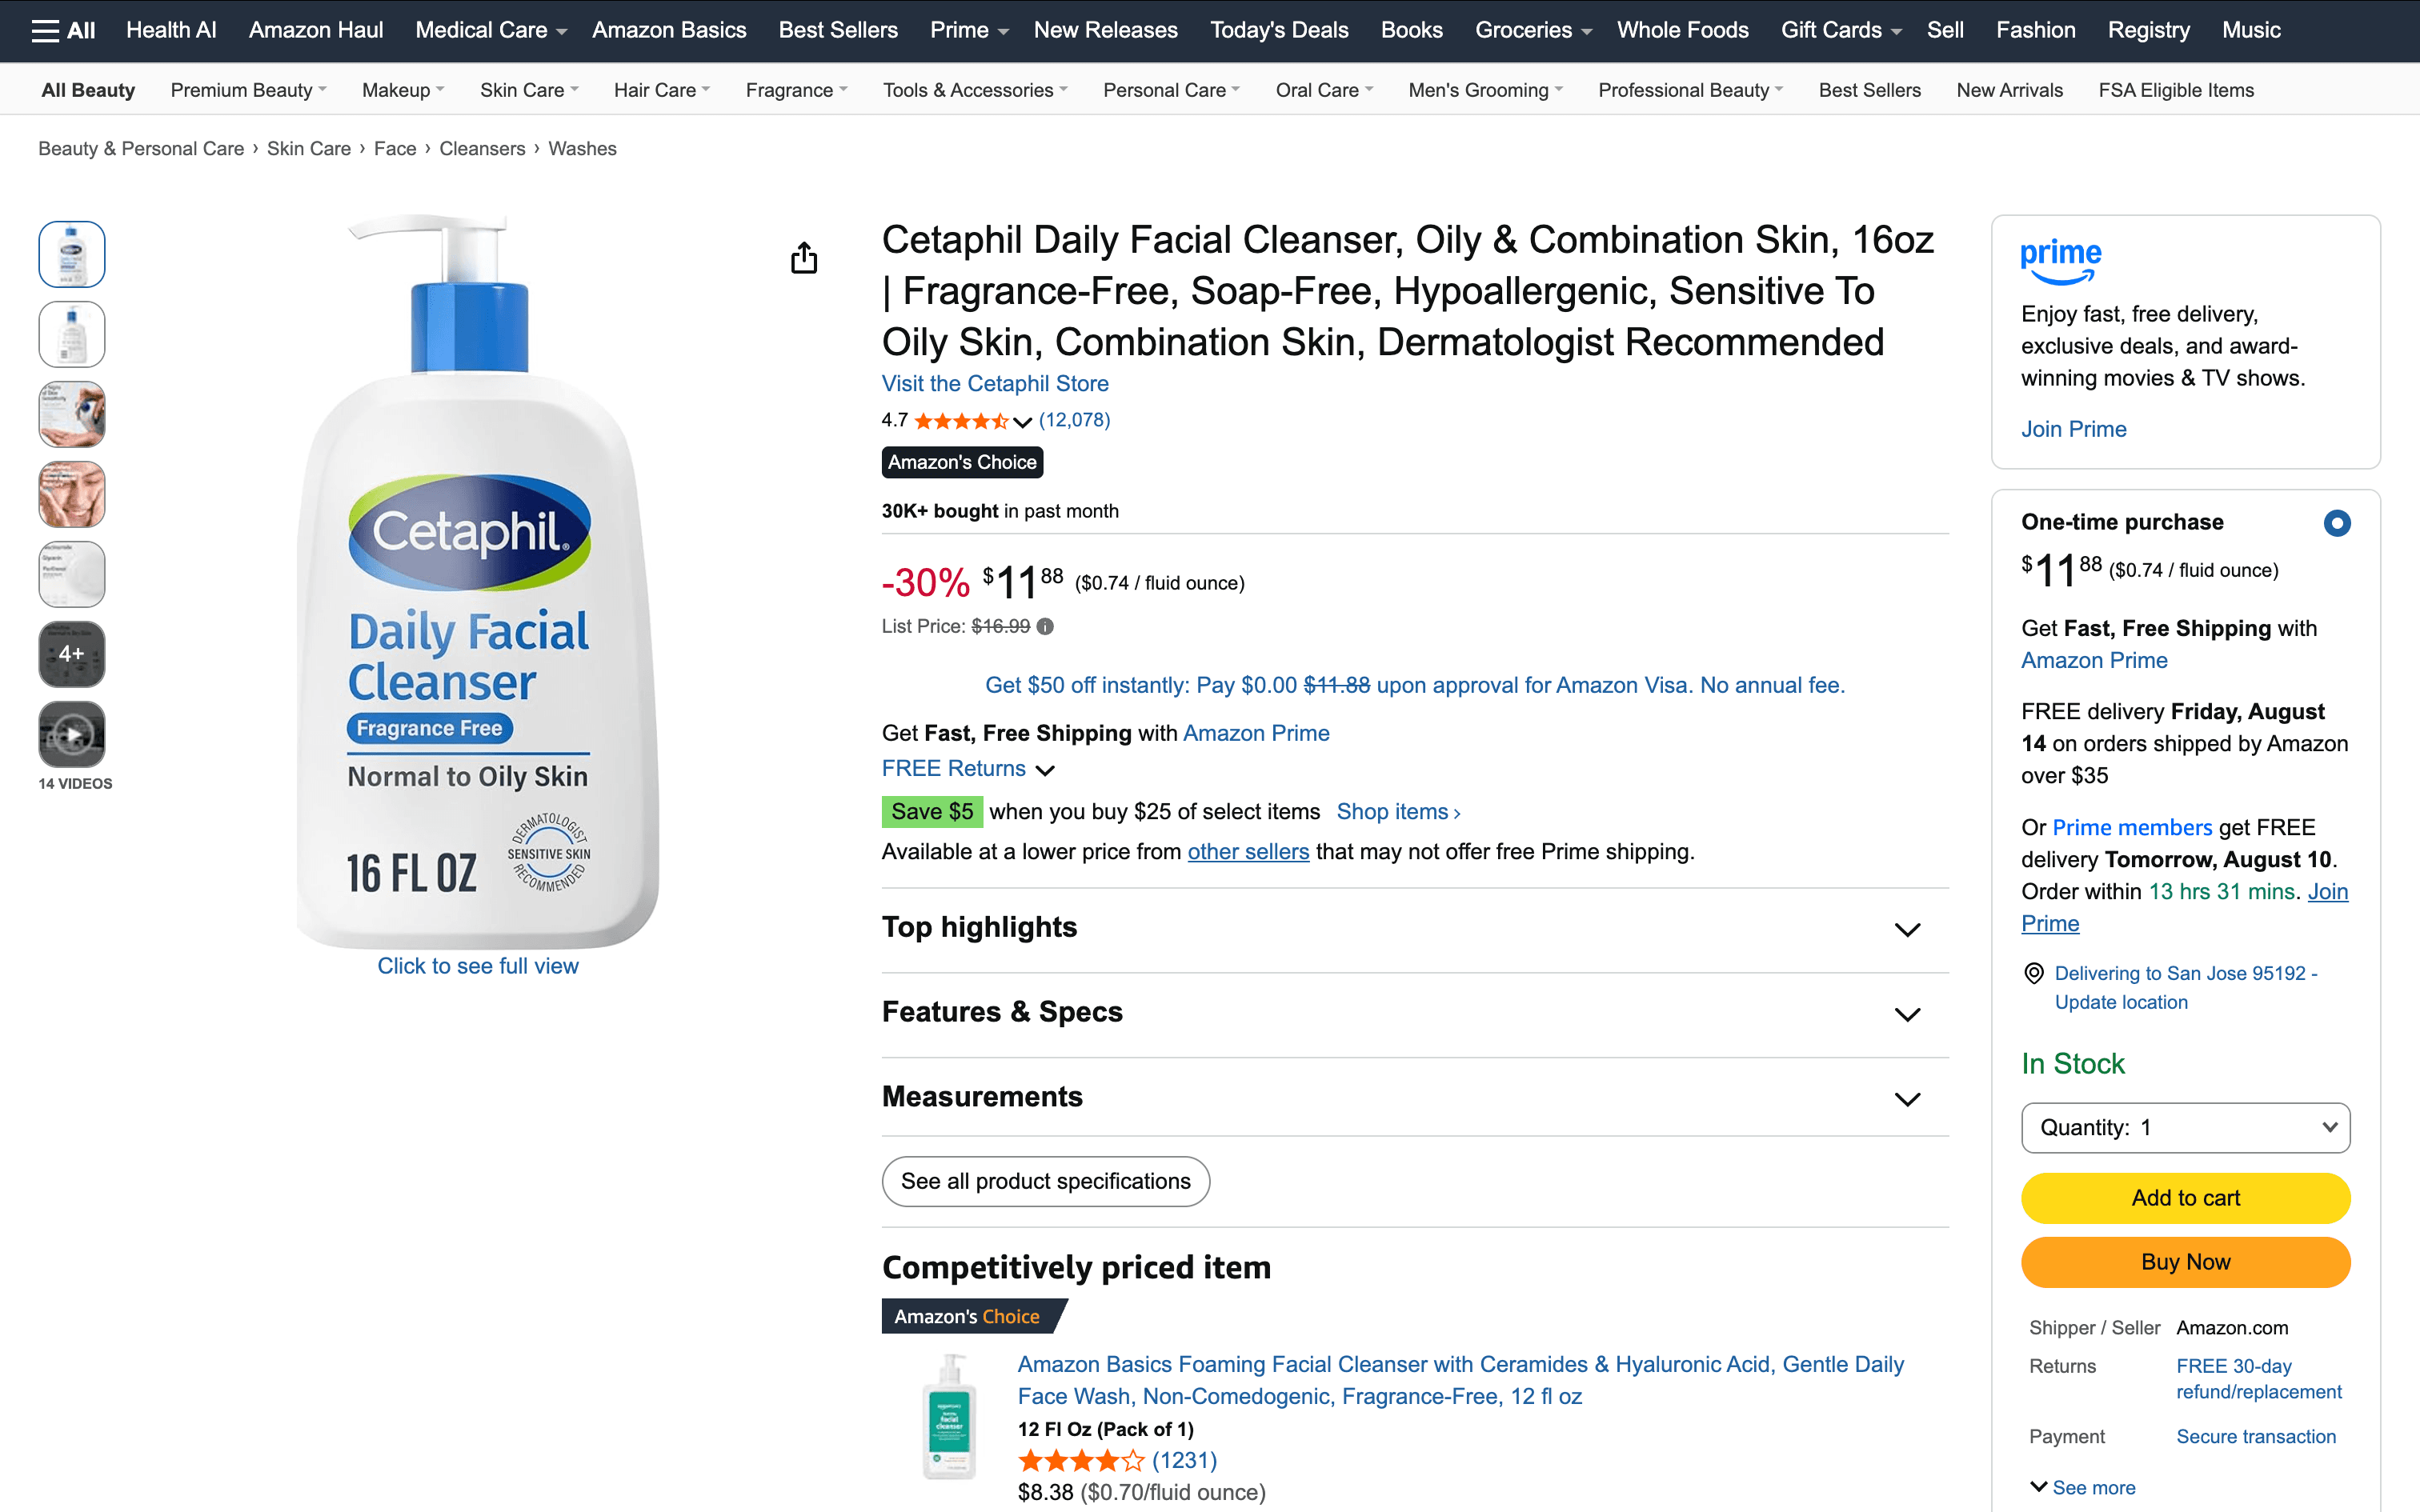Viewport: 2420px width, 1512px height.
Task: Expand the Features & Specs section
Action: click(1415, 1013)
